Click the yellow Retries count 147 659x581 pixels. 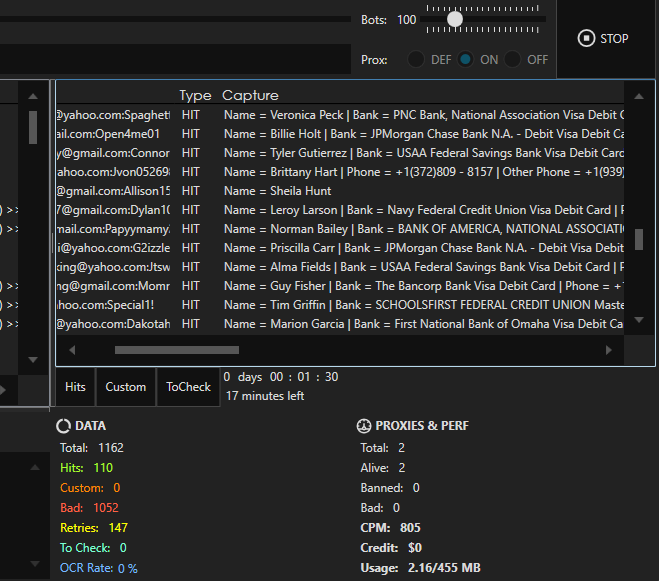(118, 528)
